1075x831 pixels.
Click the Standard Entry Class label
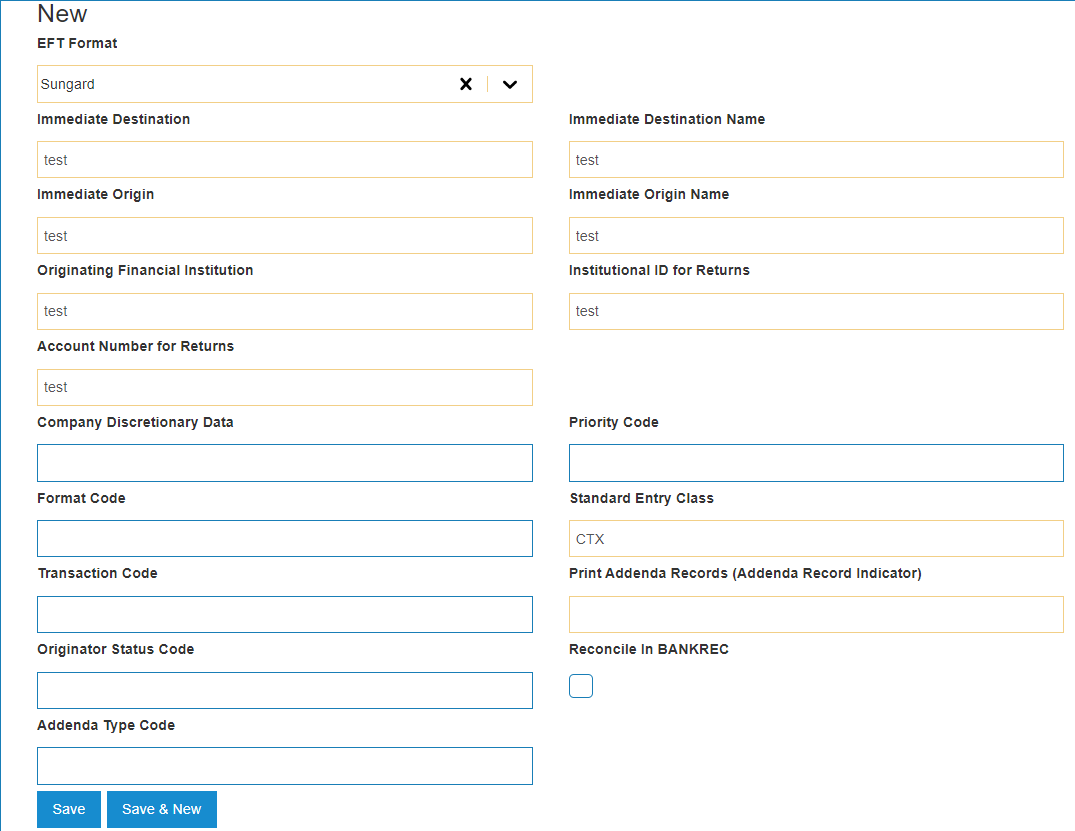641,498
